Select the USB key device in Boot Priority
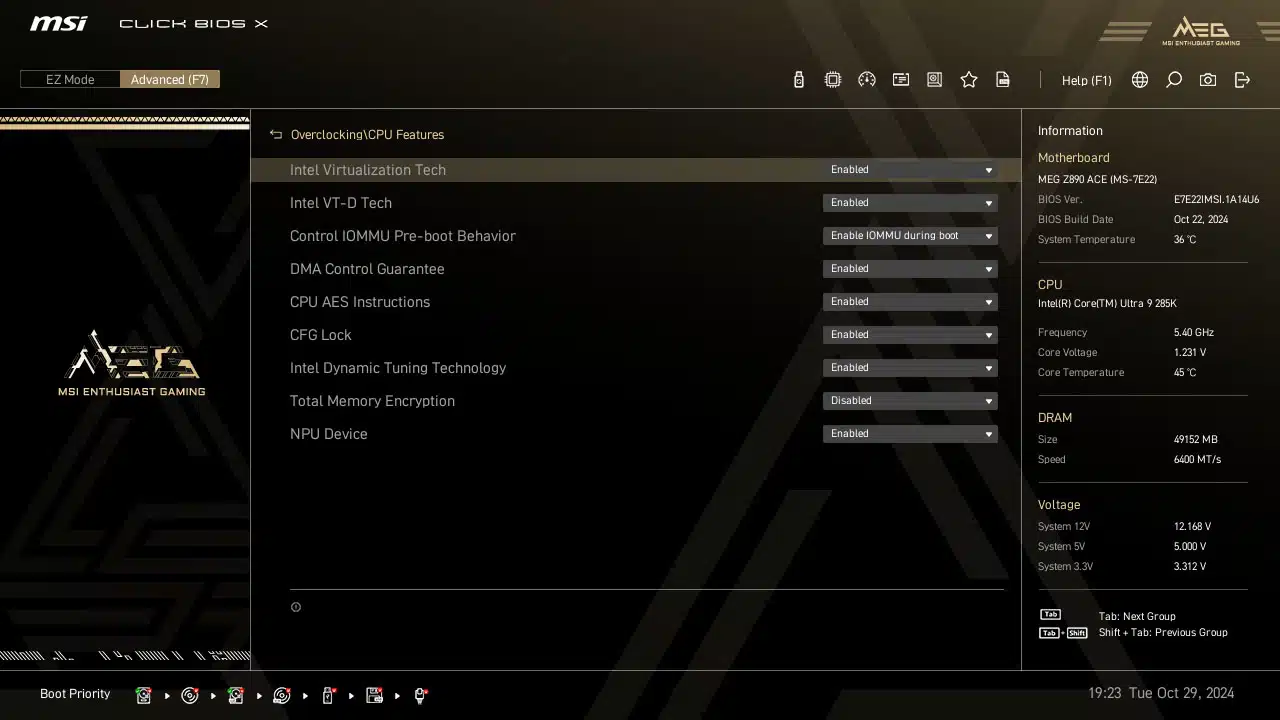The width and height of the screenshot is (1280, 720). tap(328, 695)
